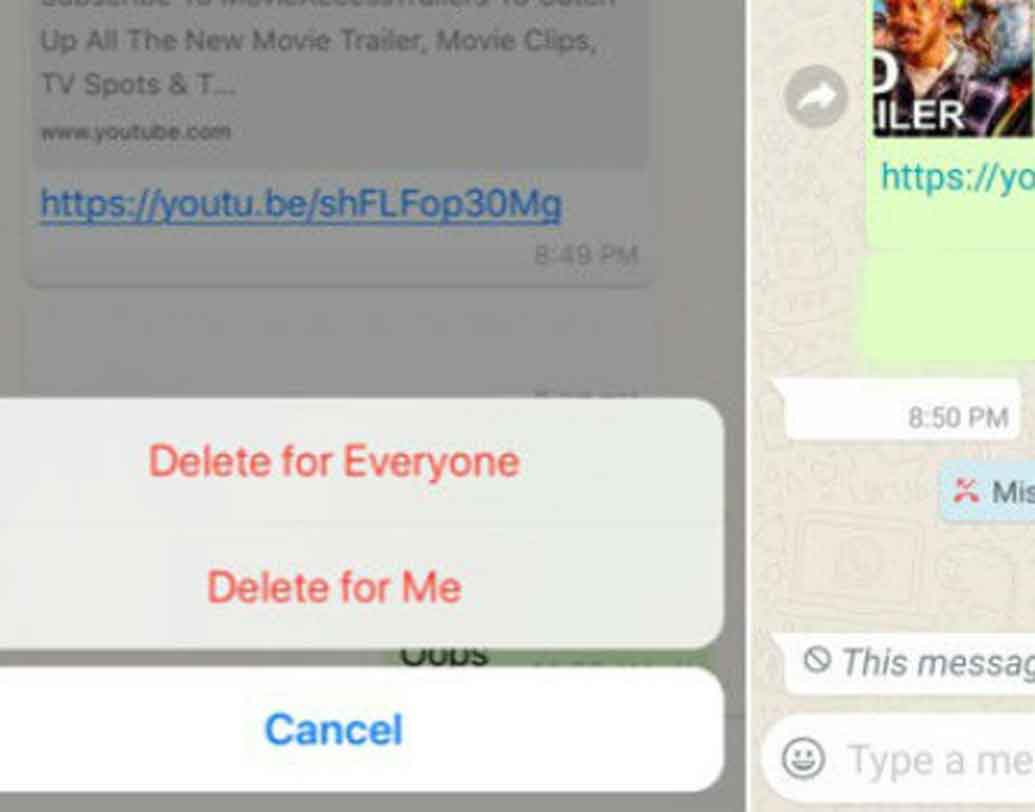Select the This message deleted bubble
This screenshot has width=1035, height=812.
(910, 663)
